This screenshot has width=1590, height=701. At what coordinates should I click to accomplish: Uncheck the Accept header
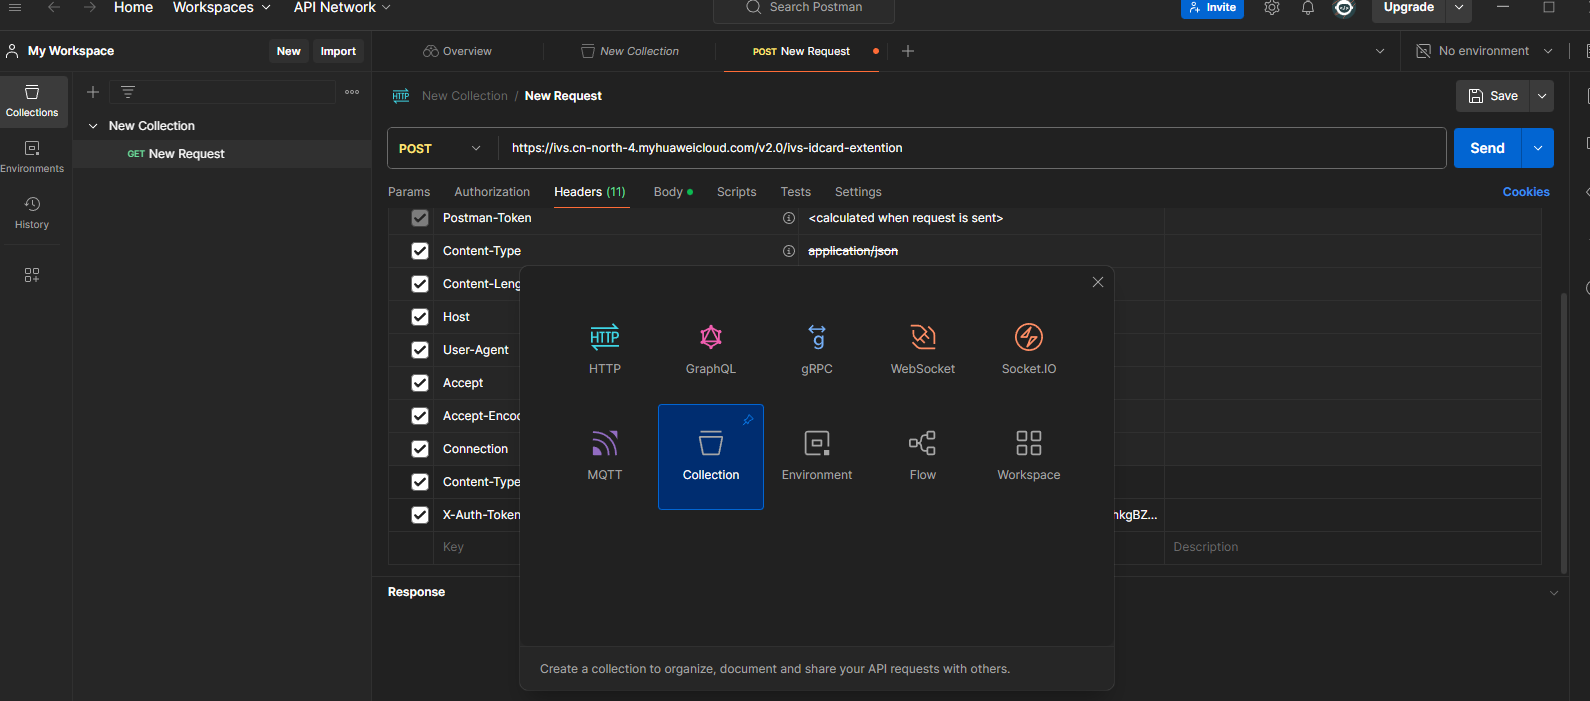pyautogui.click(x=420, y=383)
